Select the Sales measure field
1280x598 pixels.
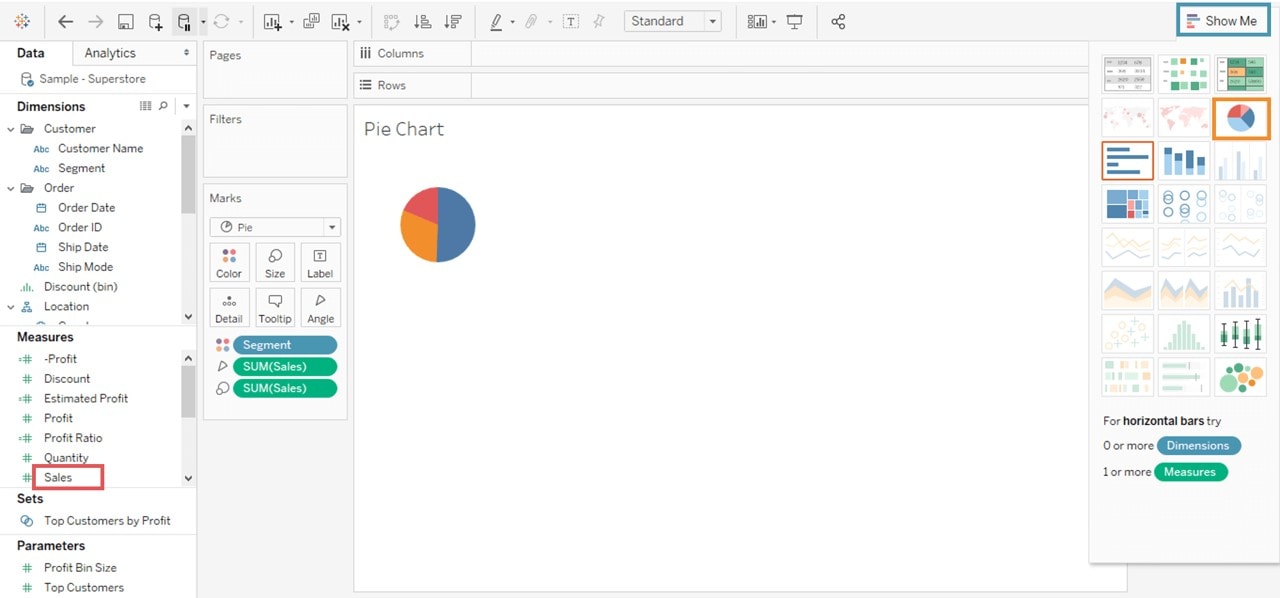(58, 478)
